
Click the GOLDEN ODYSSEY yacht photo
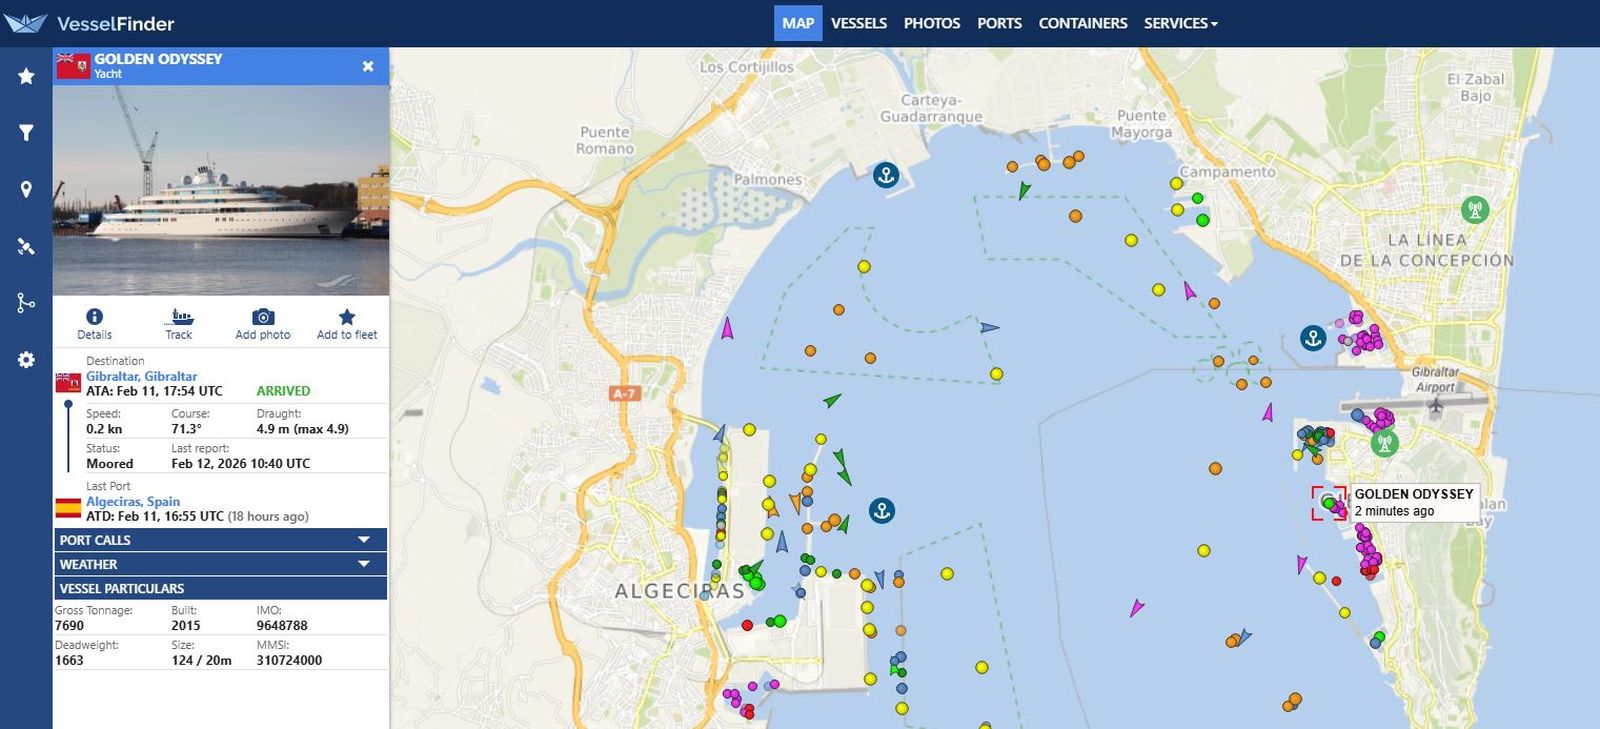tap(221, 190)
